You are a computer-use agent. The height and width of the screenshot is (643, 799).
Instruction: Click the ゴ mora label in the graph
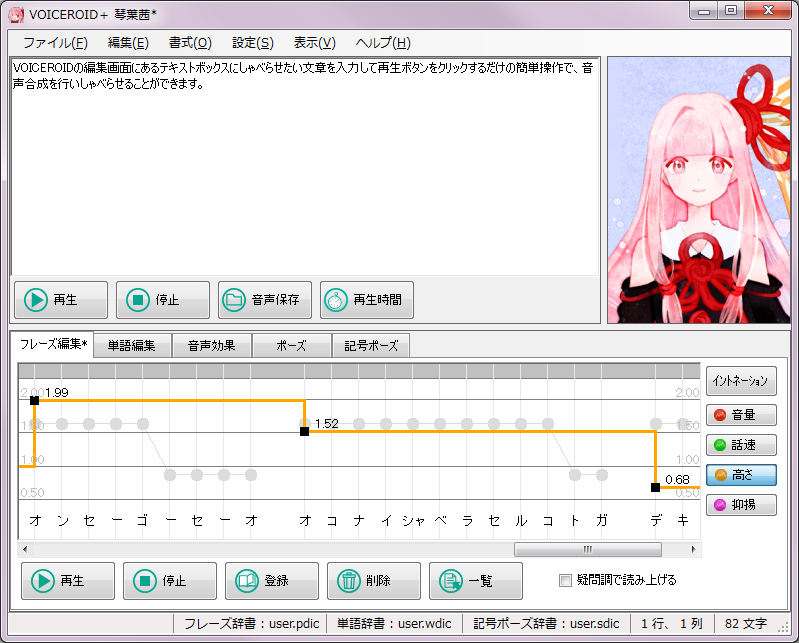(143, 520)
